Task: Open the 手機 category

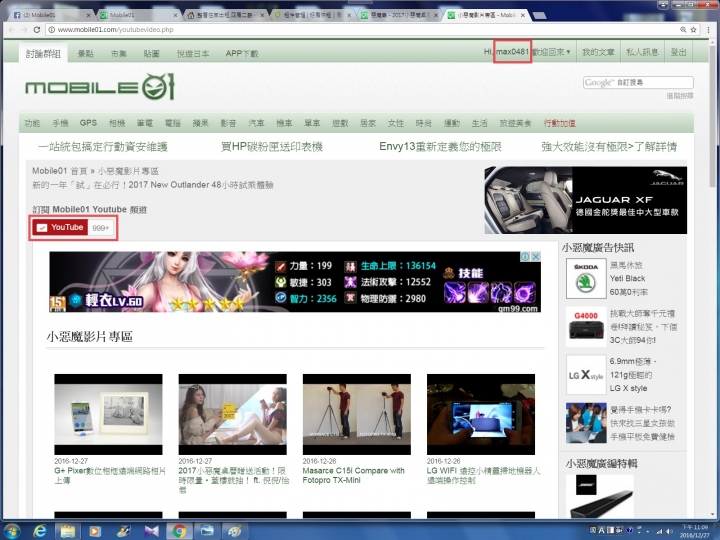Action: 60,123
